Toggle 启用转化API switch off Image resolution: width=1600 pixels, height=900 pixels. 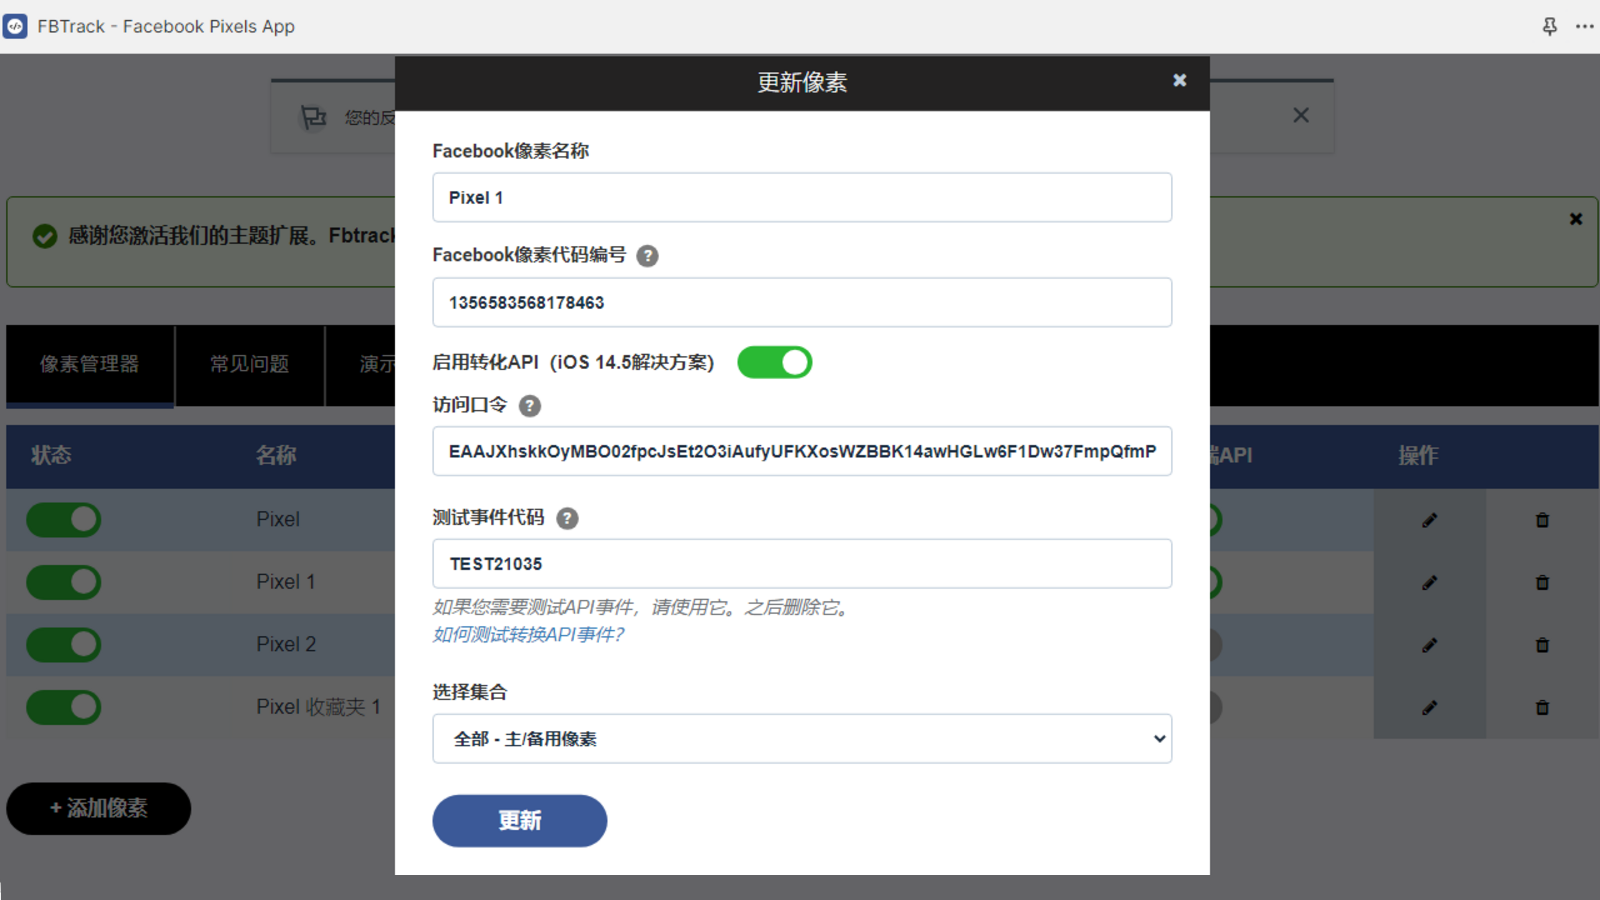pos(775,362)
